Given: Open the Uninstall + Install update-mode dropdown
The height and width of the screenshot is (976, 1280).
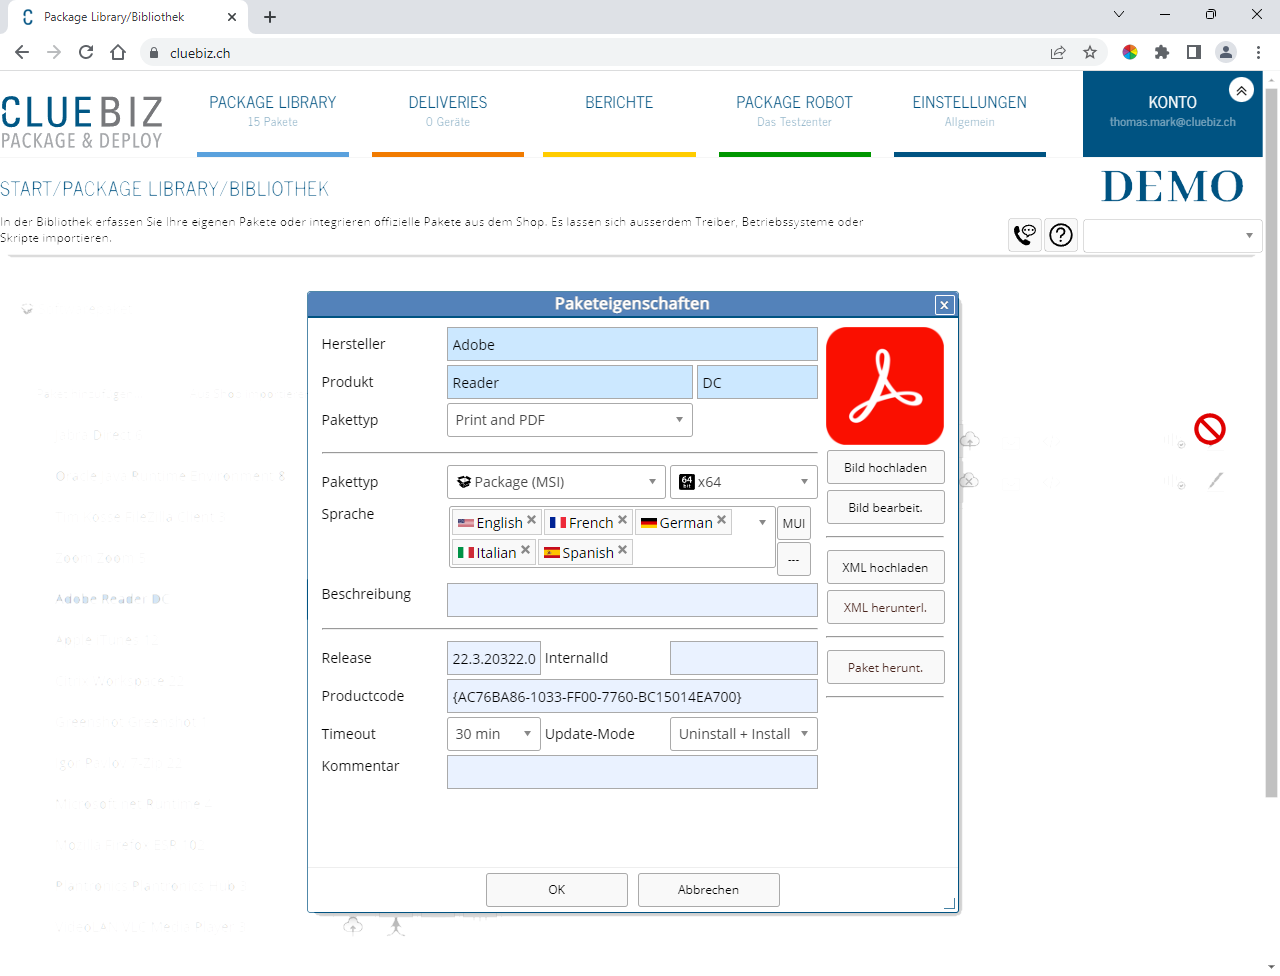Looking at the screenshot, I should (744, 734).
